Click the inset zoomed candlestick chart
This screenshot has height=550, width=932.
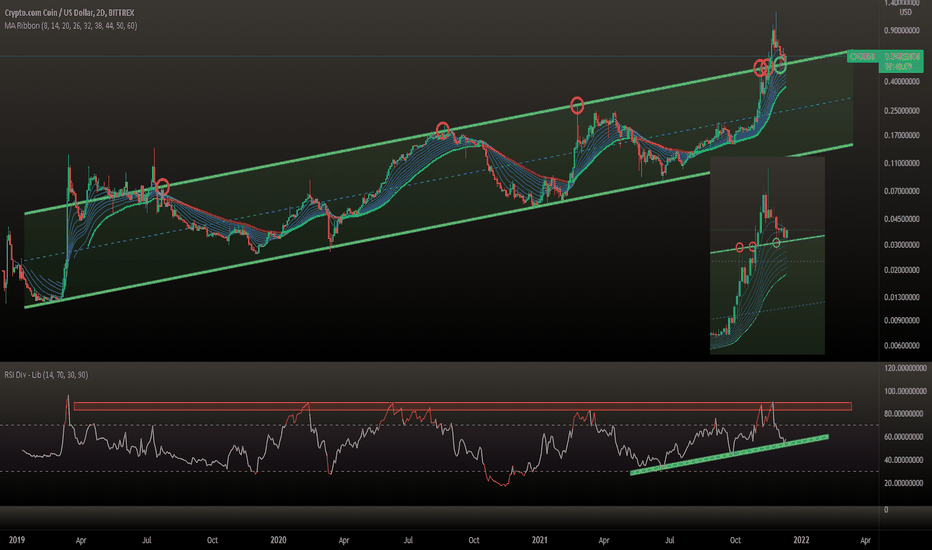[x=767, y=256]
